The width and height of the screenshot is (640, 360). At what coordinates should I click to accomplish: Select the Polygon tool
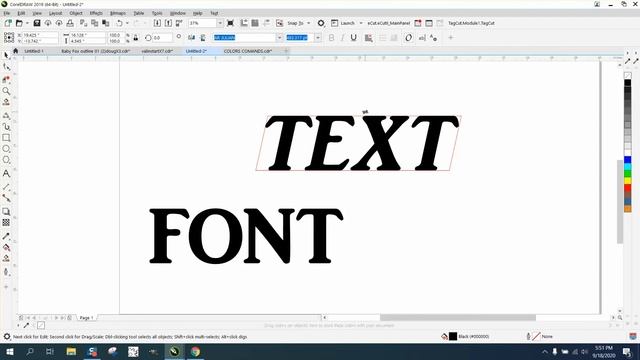[6, 160]
